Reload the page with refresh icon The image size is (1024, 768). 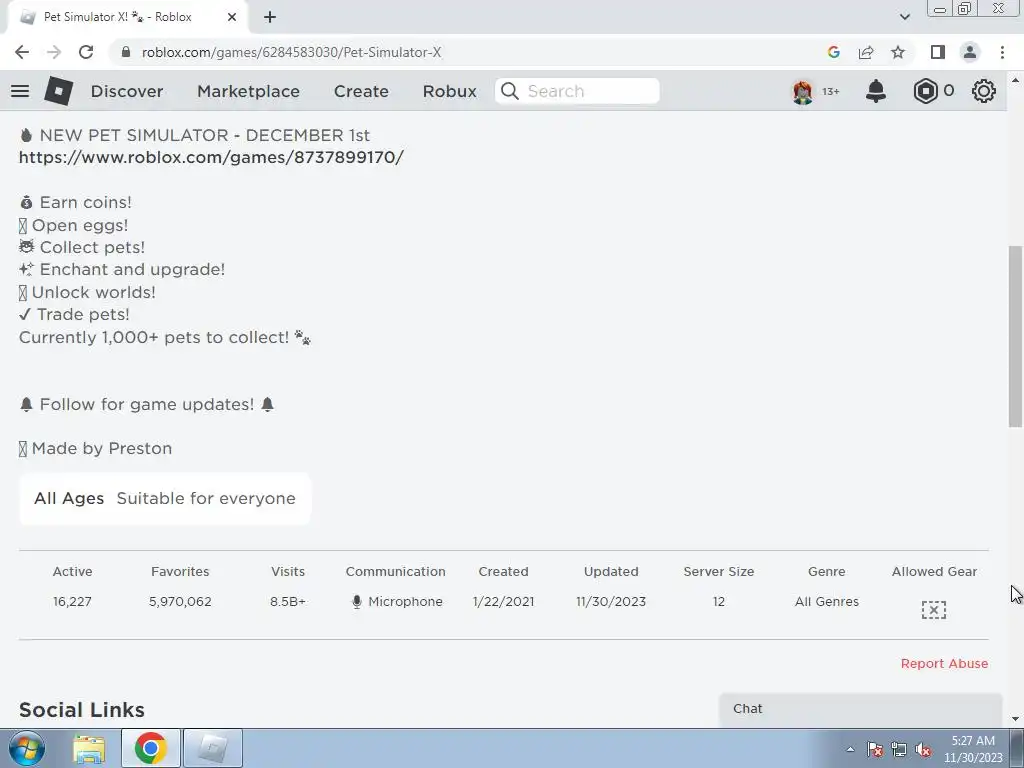pos(86,52)
